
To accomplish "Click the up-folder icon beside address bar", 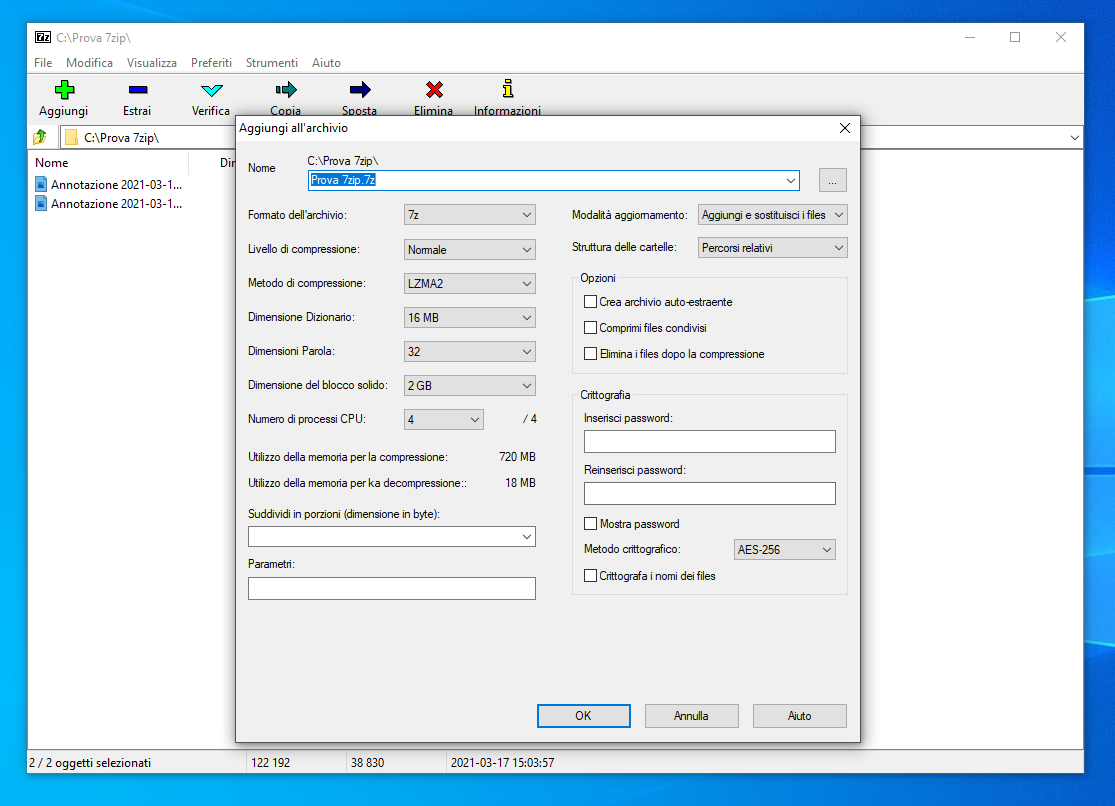I will (40, 137).
